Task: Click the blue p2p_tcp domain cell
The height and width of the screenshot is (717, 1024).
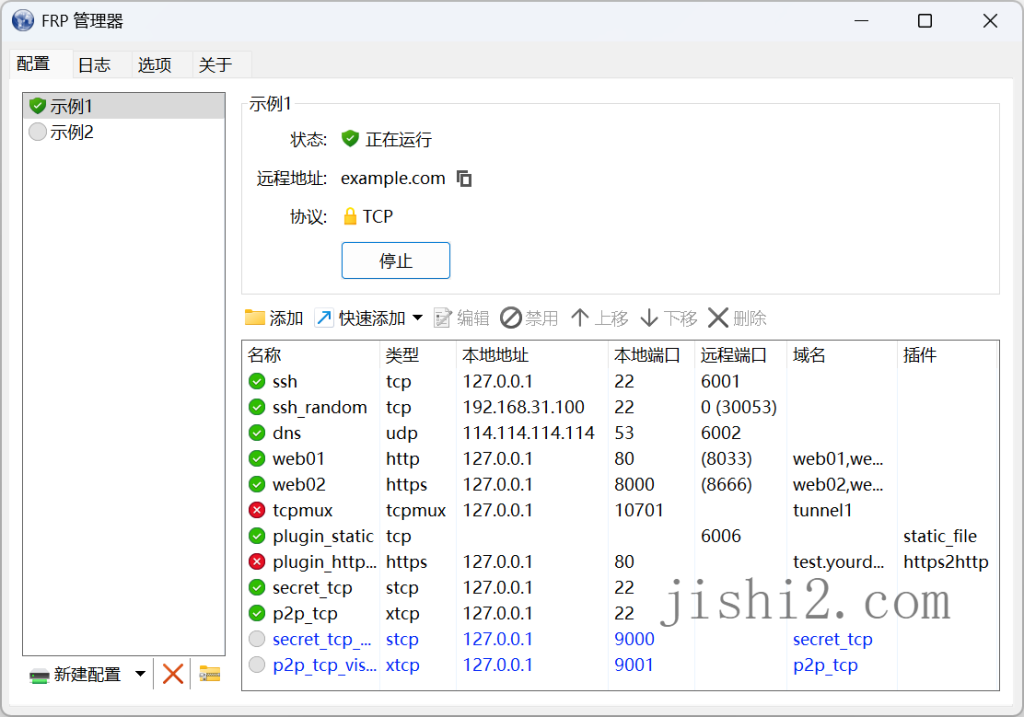Action: pos(825,665)
